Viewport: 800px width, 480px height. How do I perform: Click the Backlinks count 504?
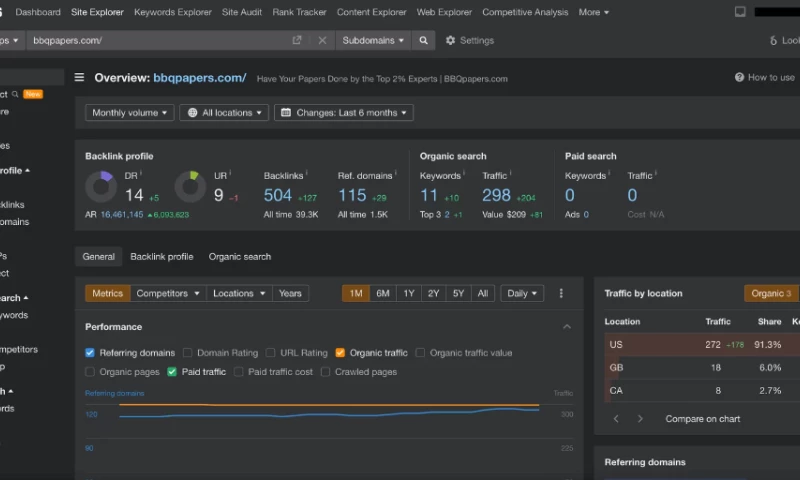pos(278,195)
